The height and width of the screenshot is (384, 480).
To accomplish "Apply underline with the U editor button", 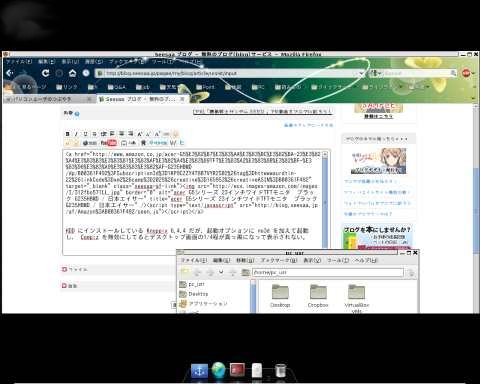I will point(85,134).
